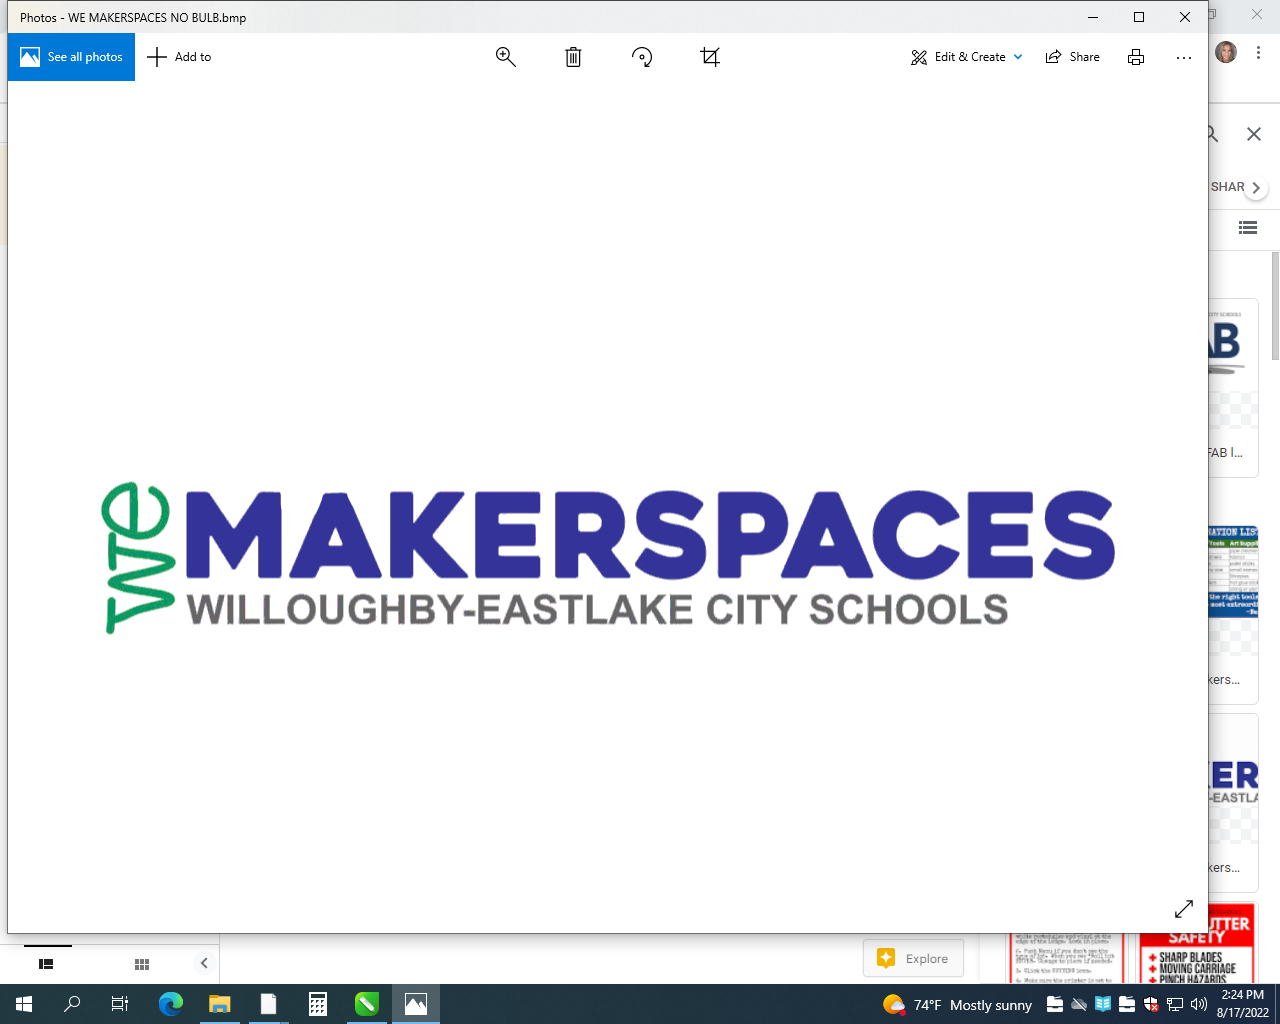Screen dimensions: 1280x1024
Task: Click the profile avatar in browser window
Action: point(1226,52)
